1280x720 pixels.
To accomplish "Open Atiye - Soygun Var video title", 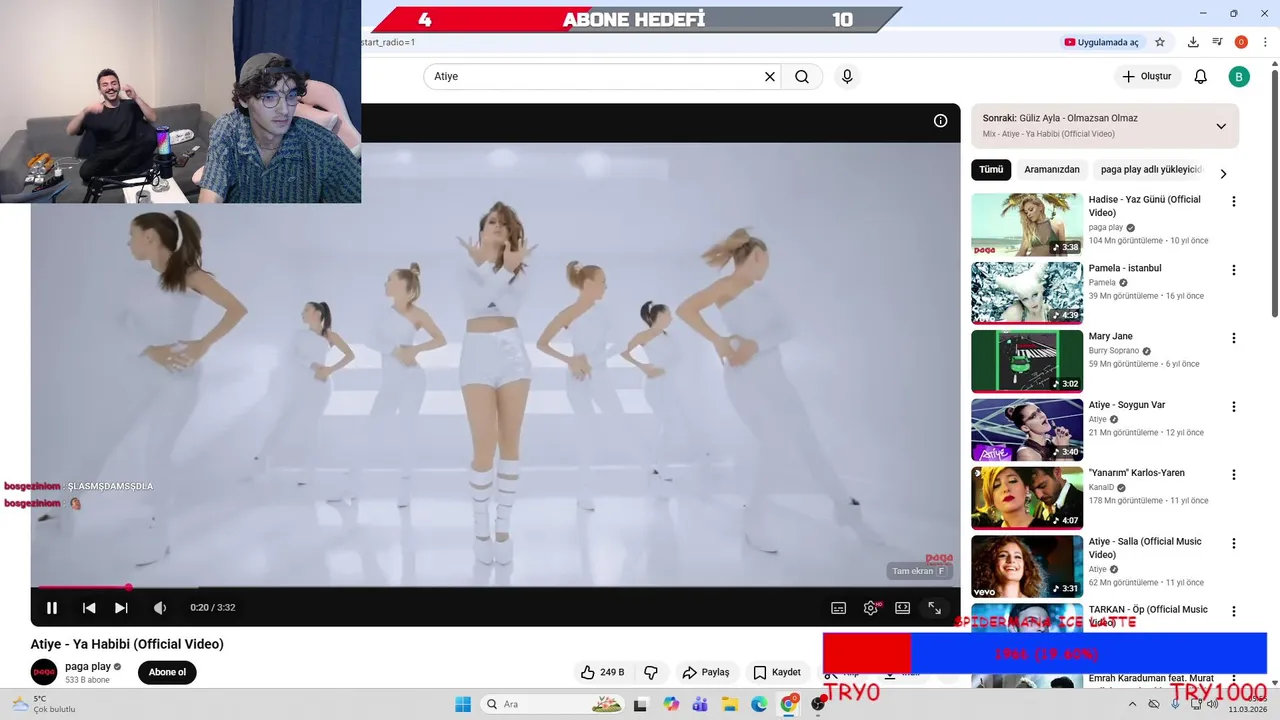I will pyautogui.click(x=1127, y=405).
